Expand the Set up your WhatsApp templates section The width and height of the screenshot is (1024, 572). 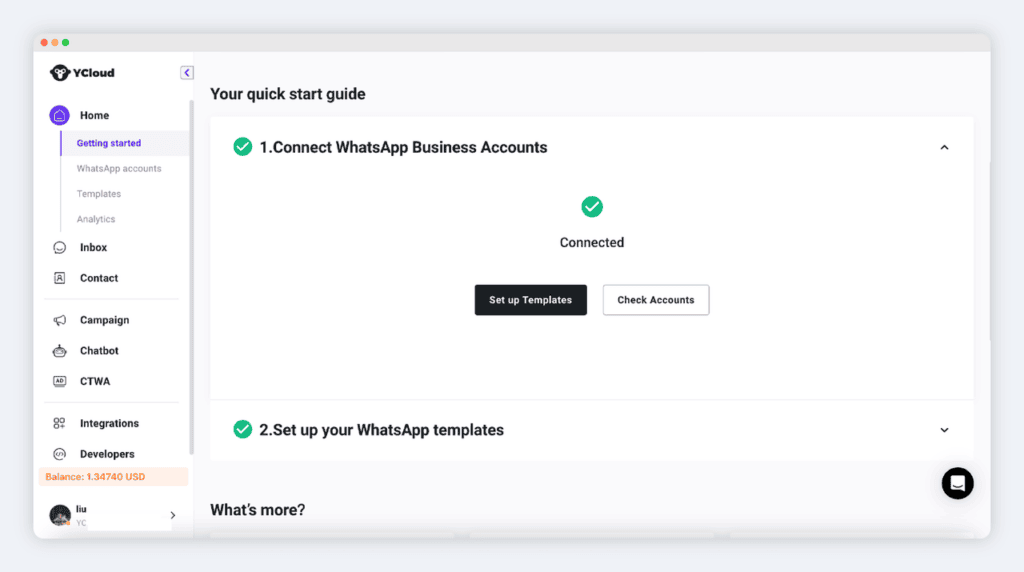(x=944, y=430)
